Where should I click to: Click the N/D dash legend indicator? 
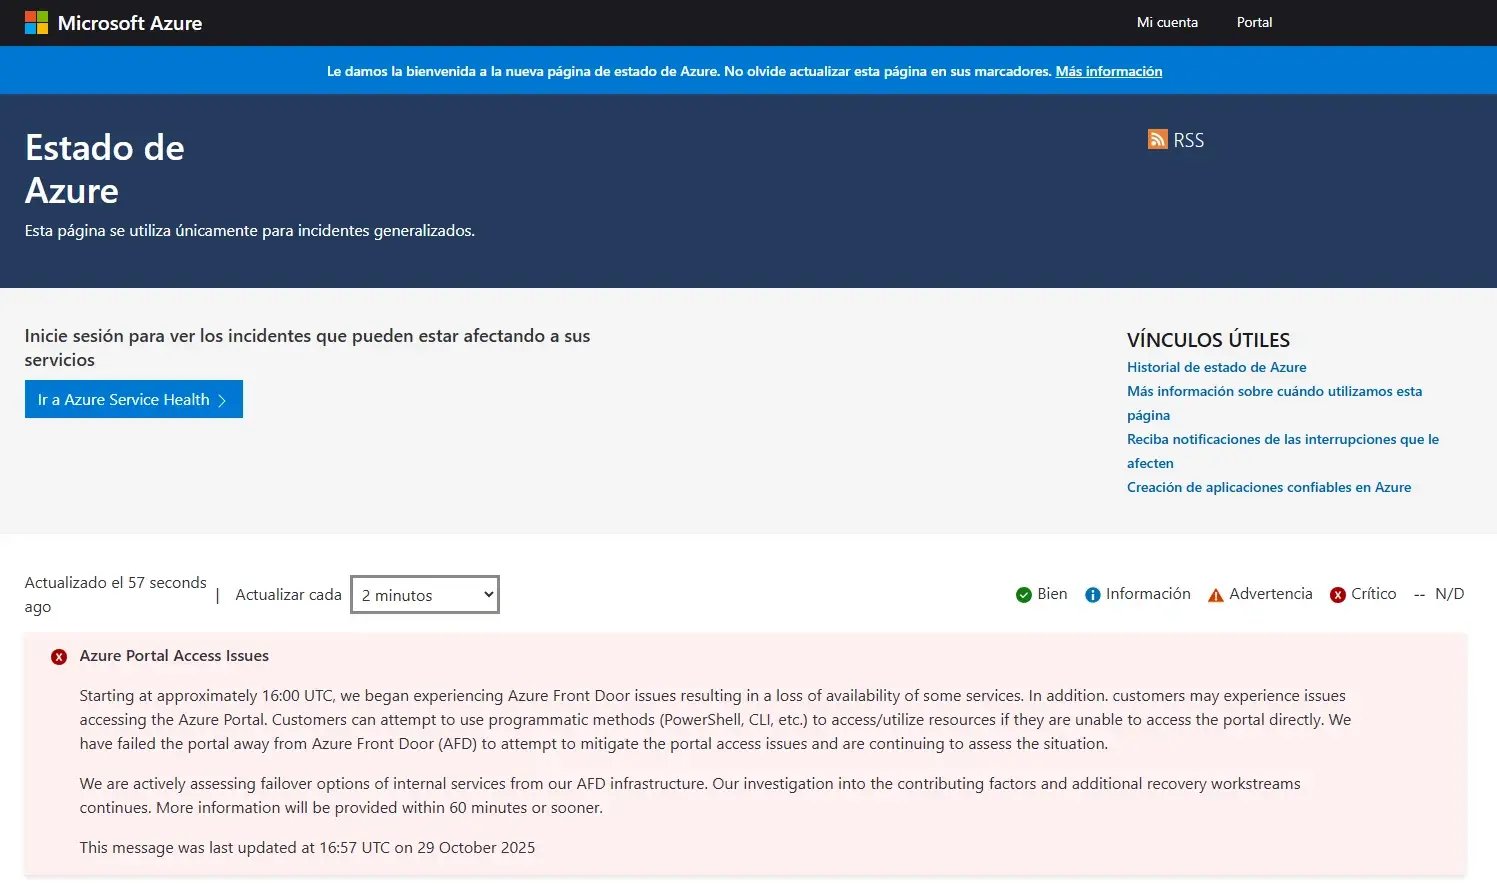(1419, 595)
